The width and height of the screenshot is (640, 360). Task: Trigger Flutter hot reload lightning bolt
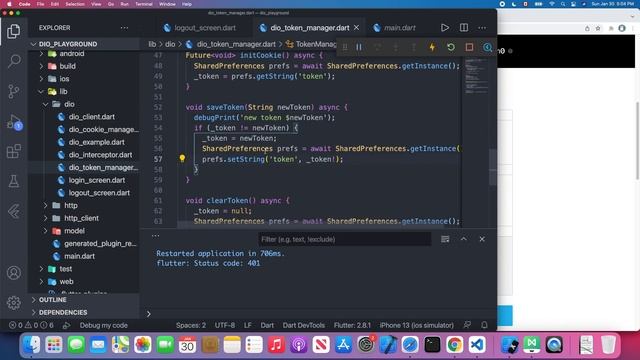click(432, 47)
